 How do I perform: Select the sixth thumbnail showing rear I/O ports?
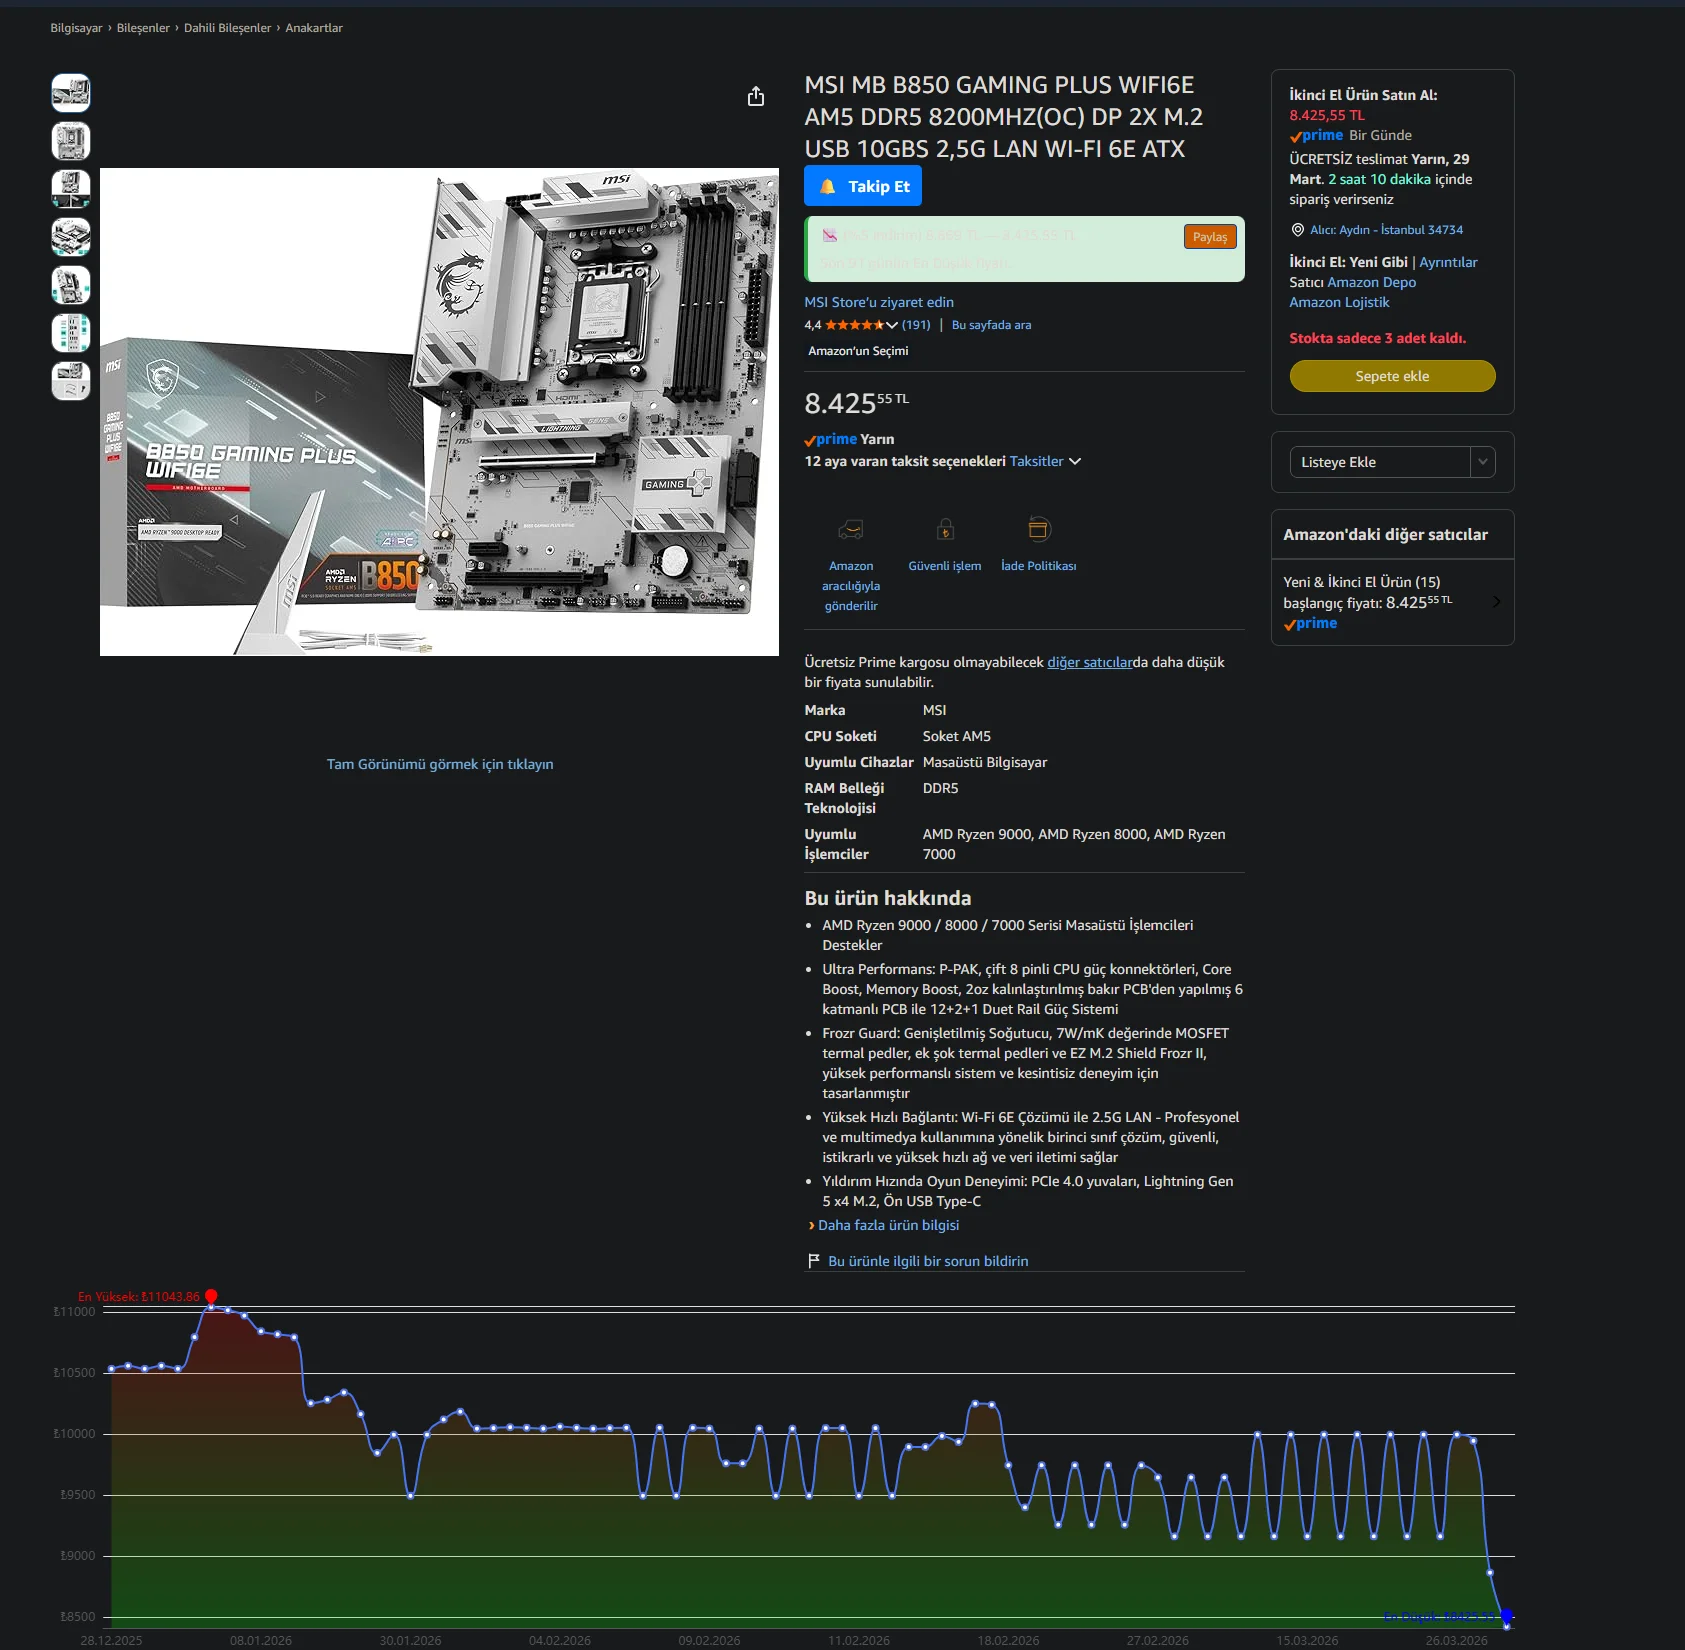[71, 333]
